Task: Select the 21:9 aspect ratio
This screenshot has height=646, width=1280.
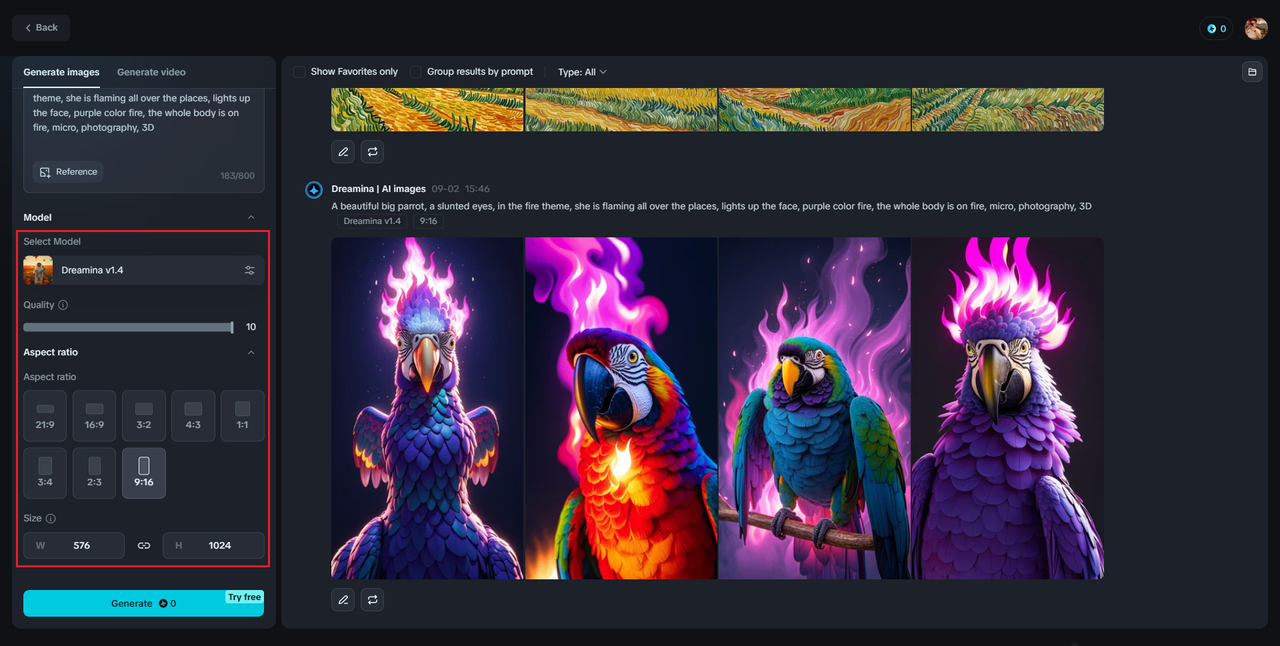Action: (x=45, y=416)
